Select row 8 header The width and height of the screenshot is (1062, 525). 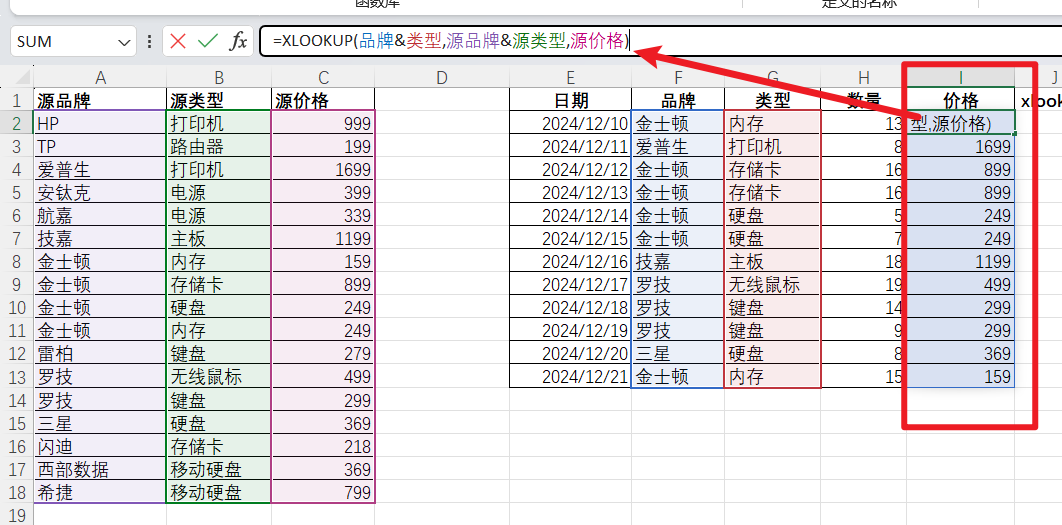point(16,261)
